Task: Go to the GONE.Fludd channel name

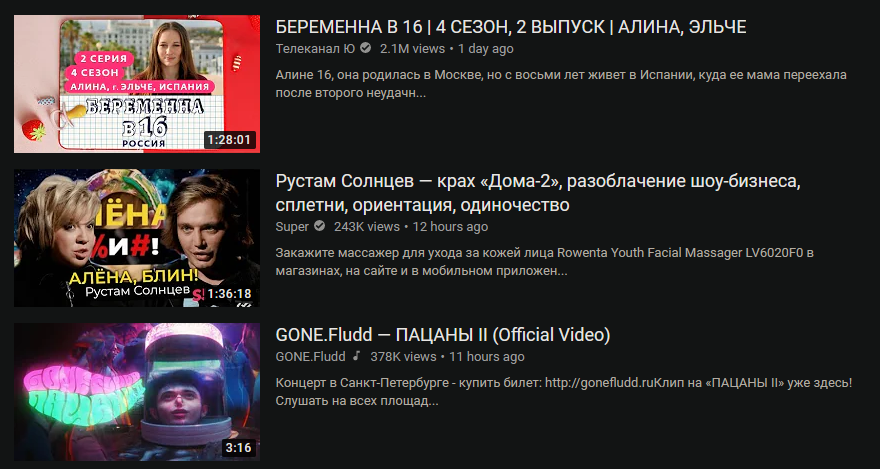Action: 310,356
